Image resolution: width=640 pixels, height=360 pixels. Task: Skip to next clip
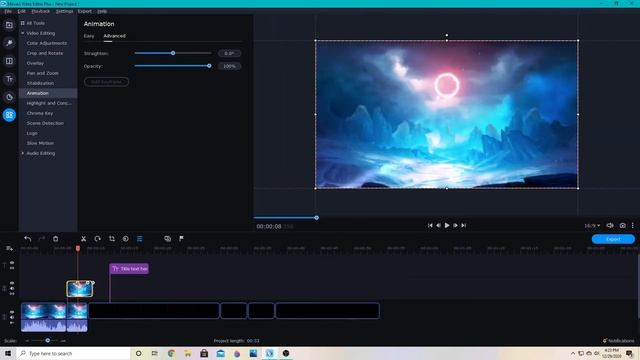point(464,225)
